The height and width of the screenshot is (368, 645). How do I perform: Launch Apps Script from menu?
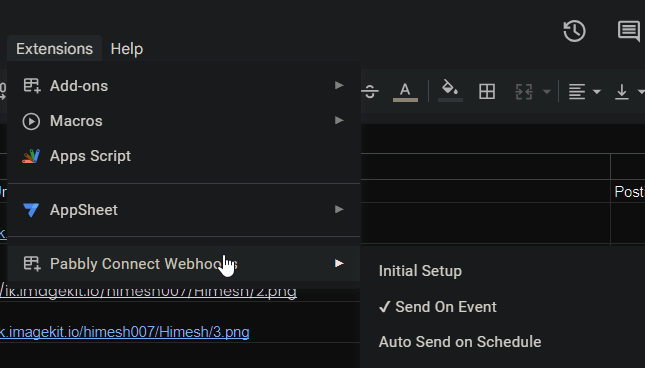tap(184, 156)
